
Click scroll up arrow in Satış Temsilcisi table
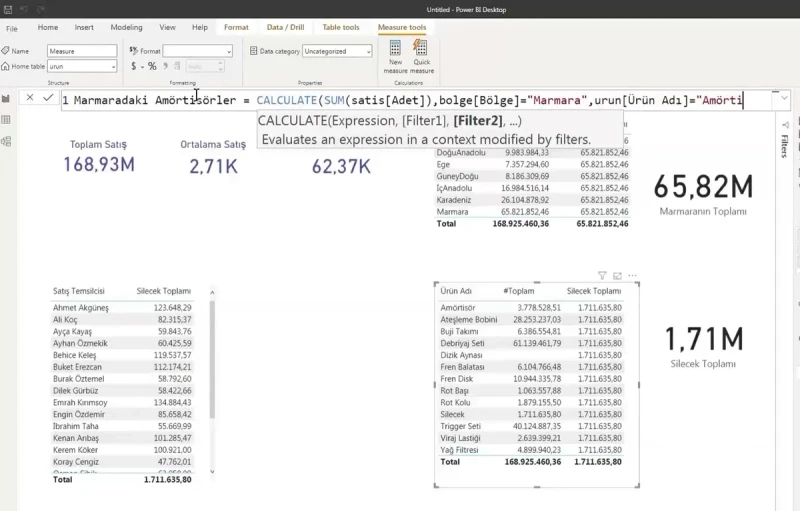212,292
